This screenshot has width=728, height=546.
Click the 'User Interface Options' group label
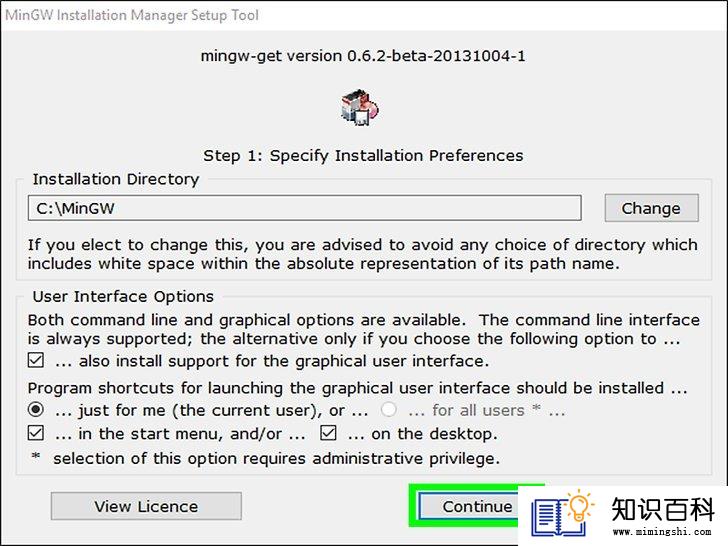click(123, 297)
